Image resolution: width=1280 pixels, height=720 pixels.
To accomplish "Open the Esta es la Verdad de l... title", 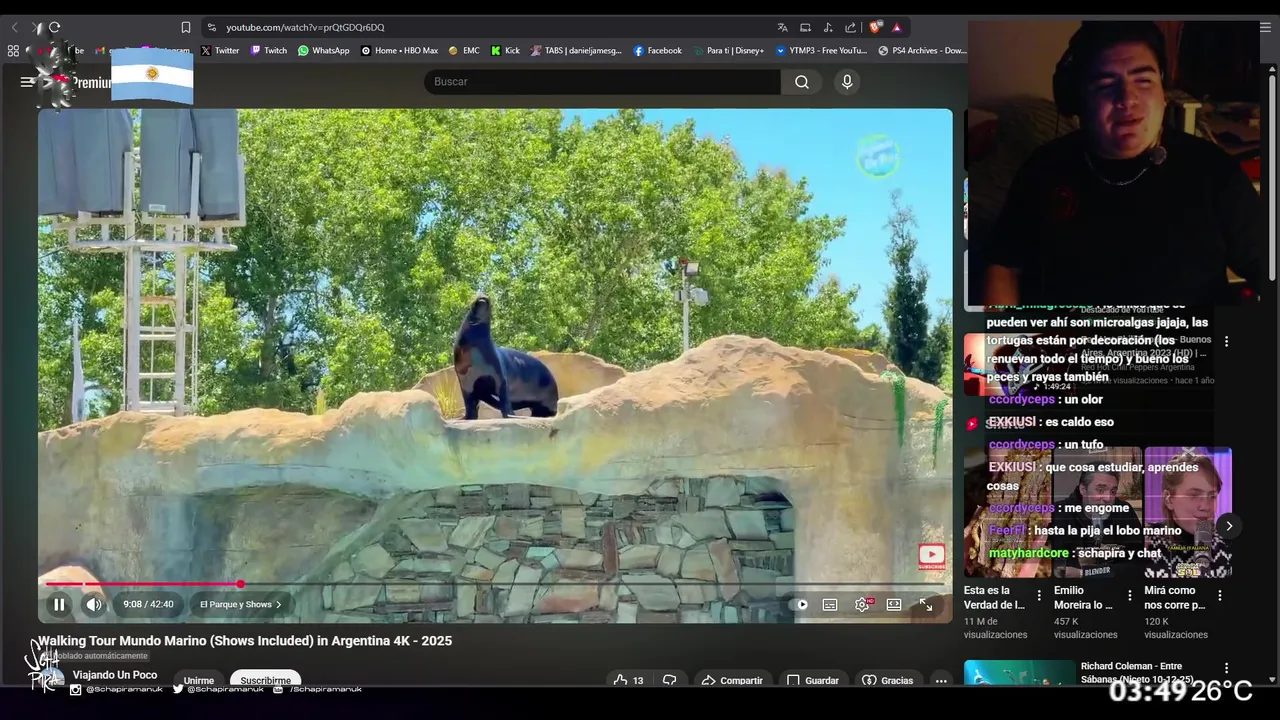I will coord(994,598).
